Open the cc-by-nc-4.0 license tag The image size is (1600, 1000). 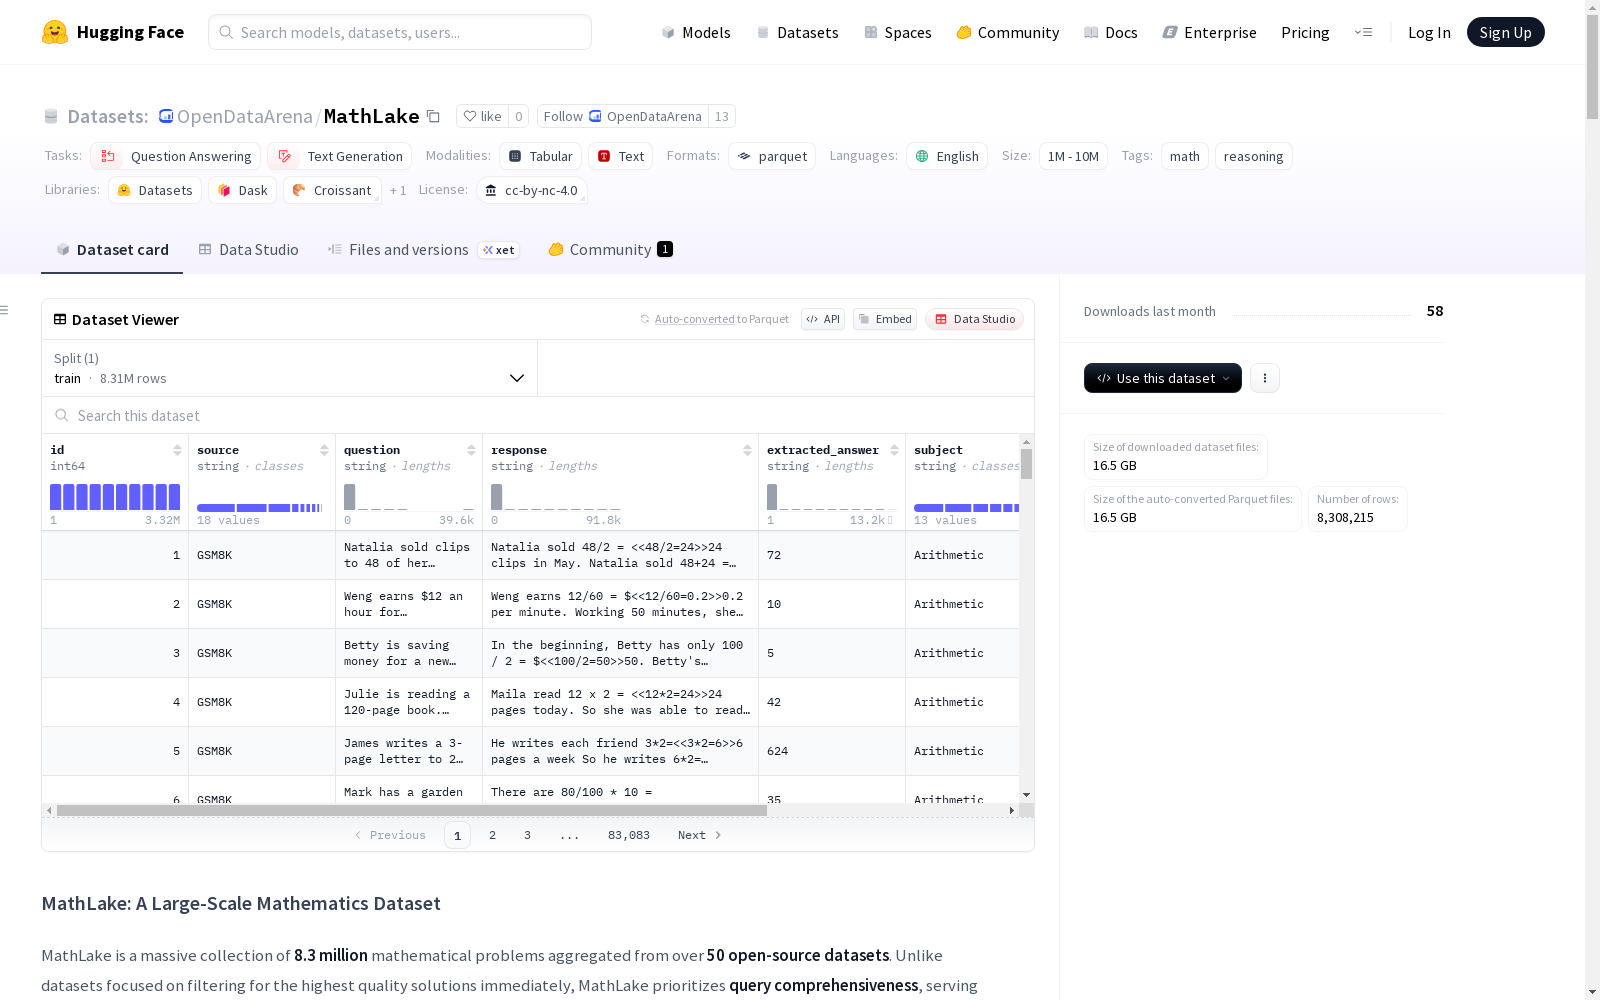pyautogui.click(x=531, y=190)
